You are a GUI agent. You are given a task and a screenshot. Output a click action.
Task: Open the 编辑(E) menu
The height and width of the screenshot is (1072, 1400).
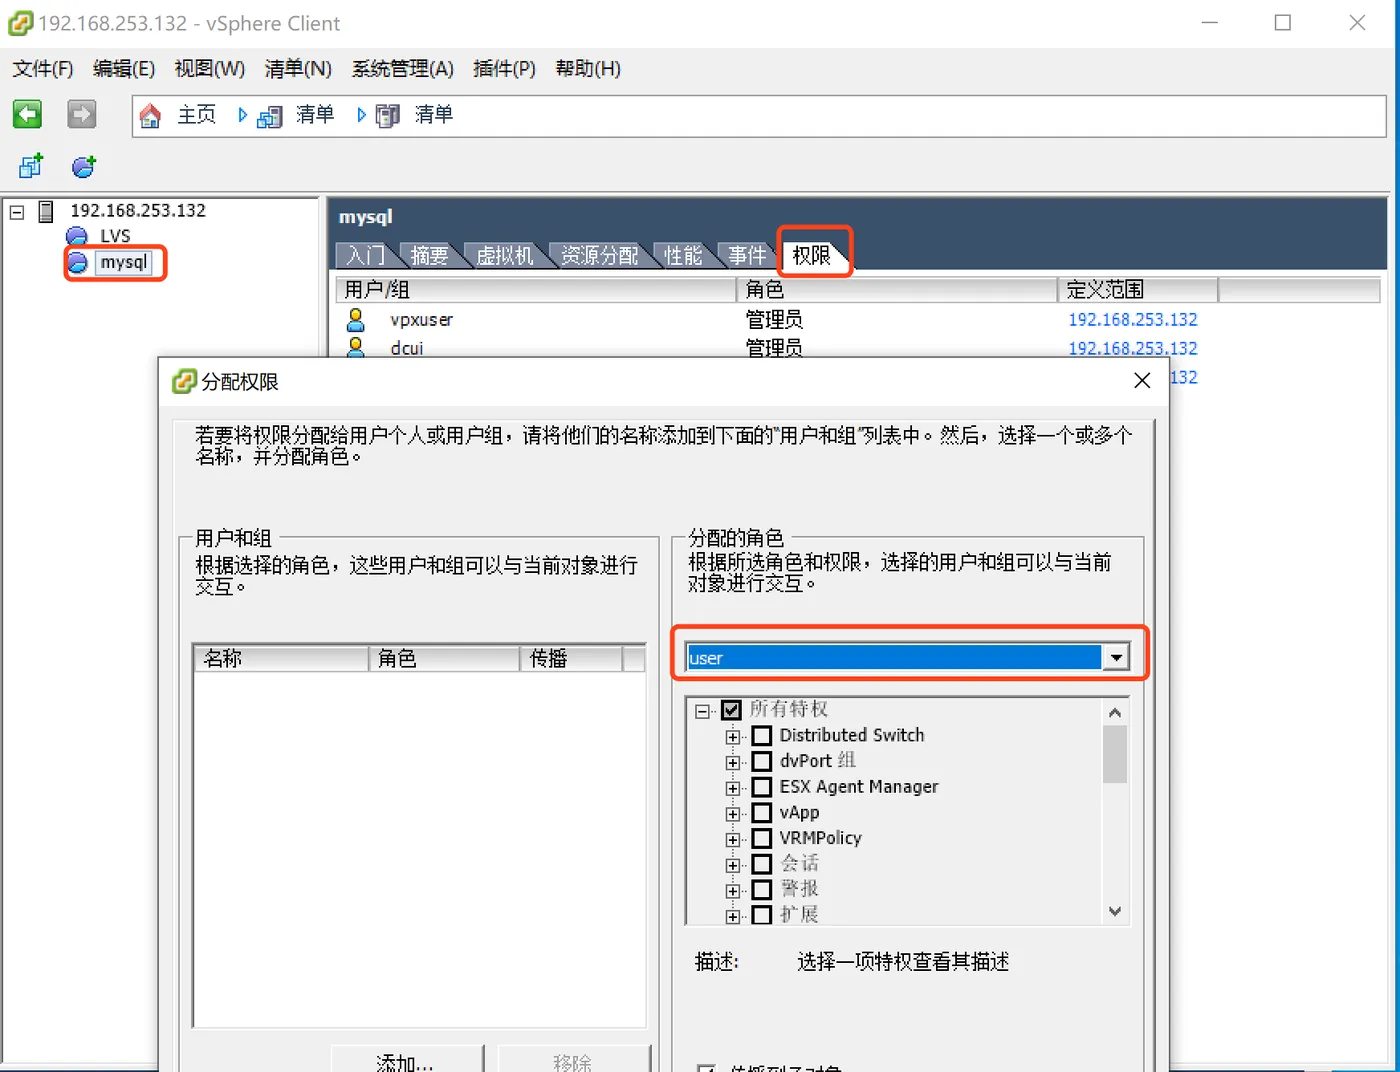pyautogui.click(x=124, y=69)
